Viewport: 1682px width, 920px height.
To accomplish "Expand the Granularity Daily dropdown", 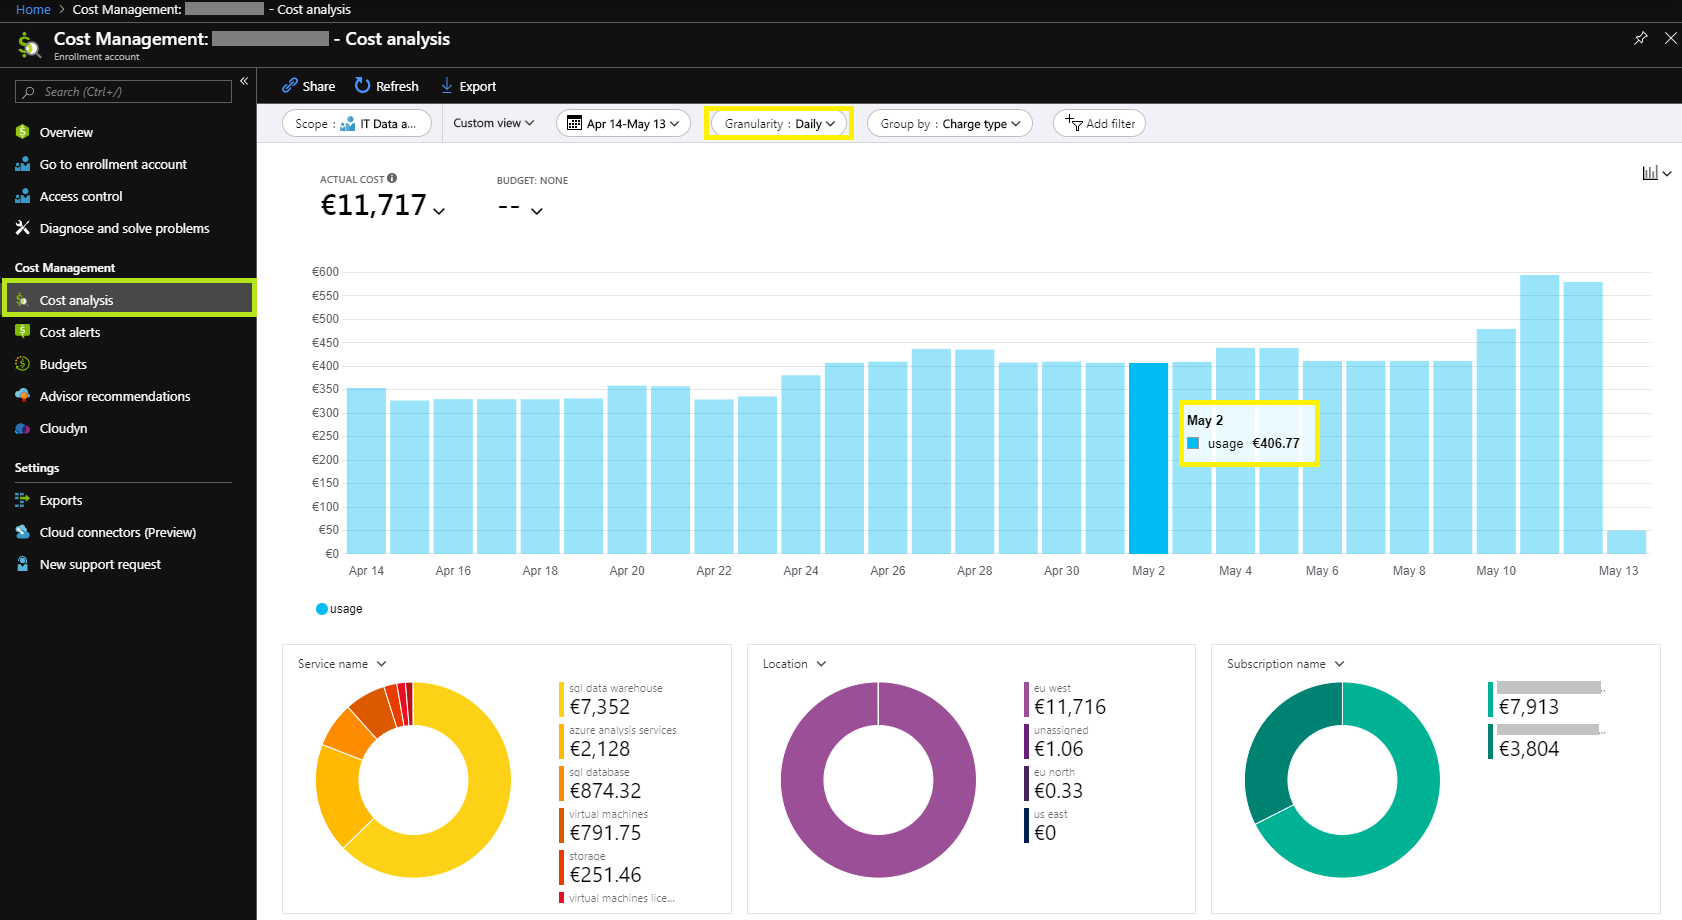I will pos(778,124).
